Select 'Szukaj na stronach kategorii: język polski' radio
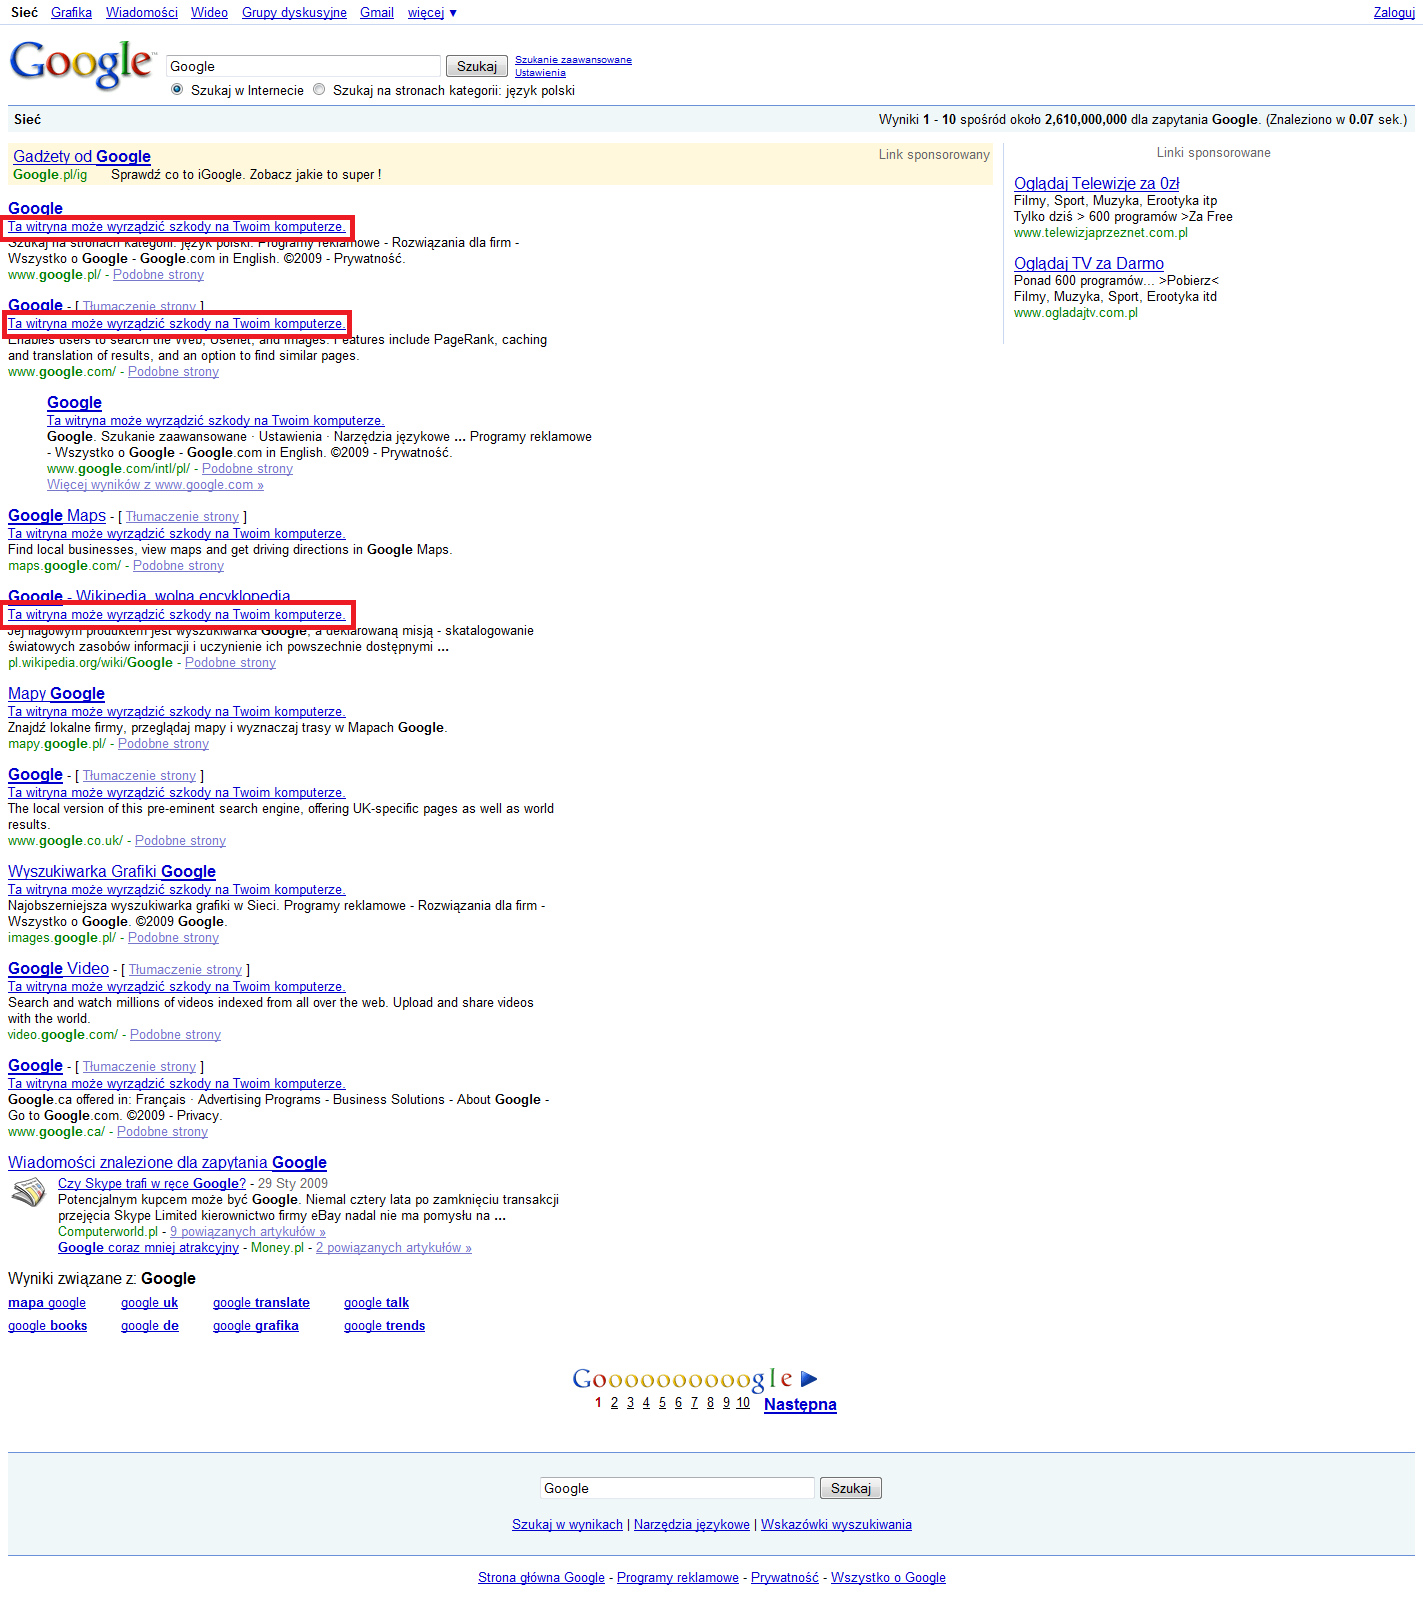The width and height of the screenshot is (1423, 1598). click(319, 90)
